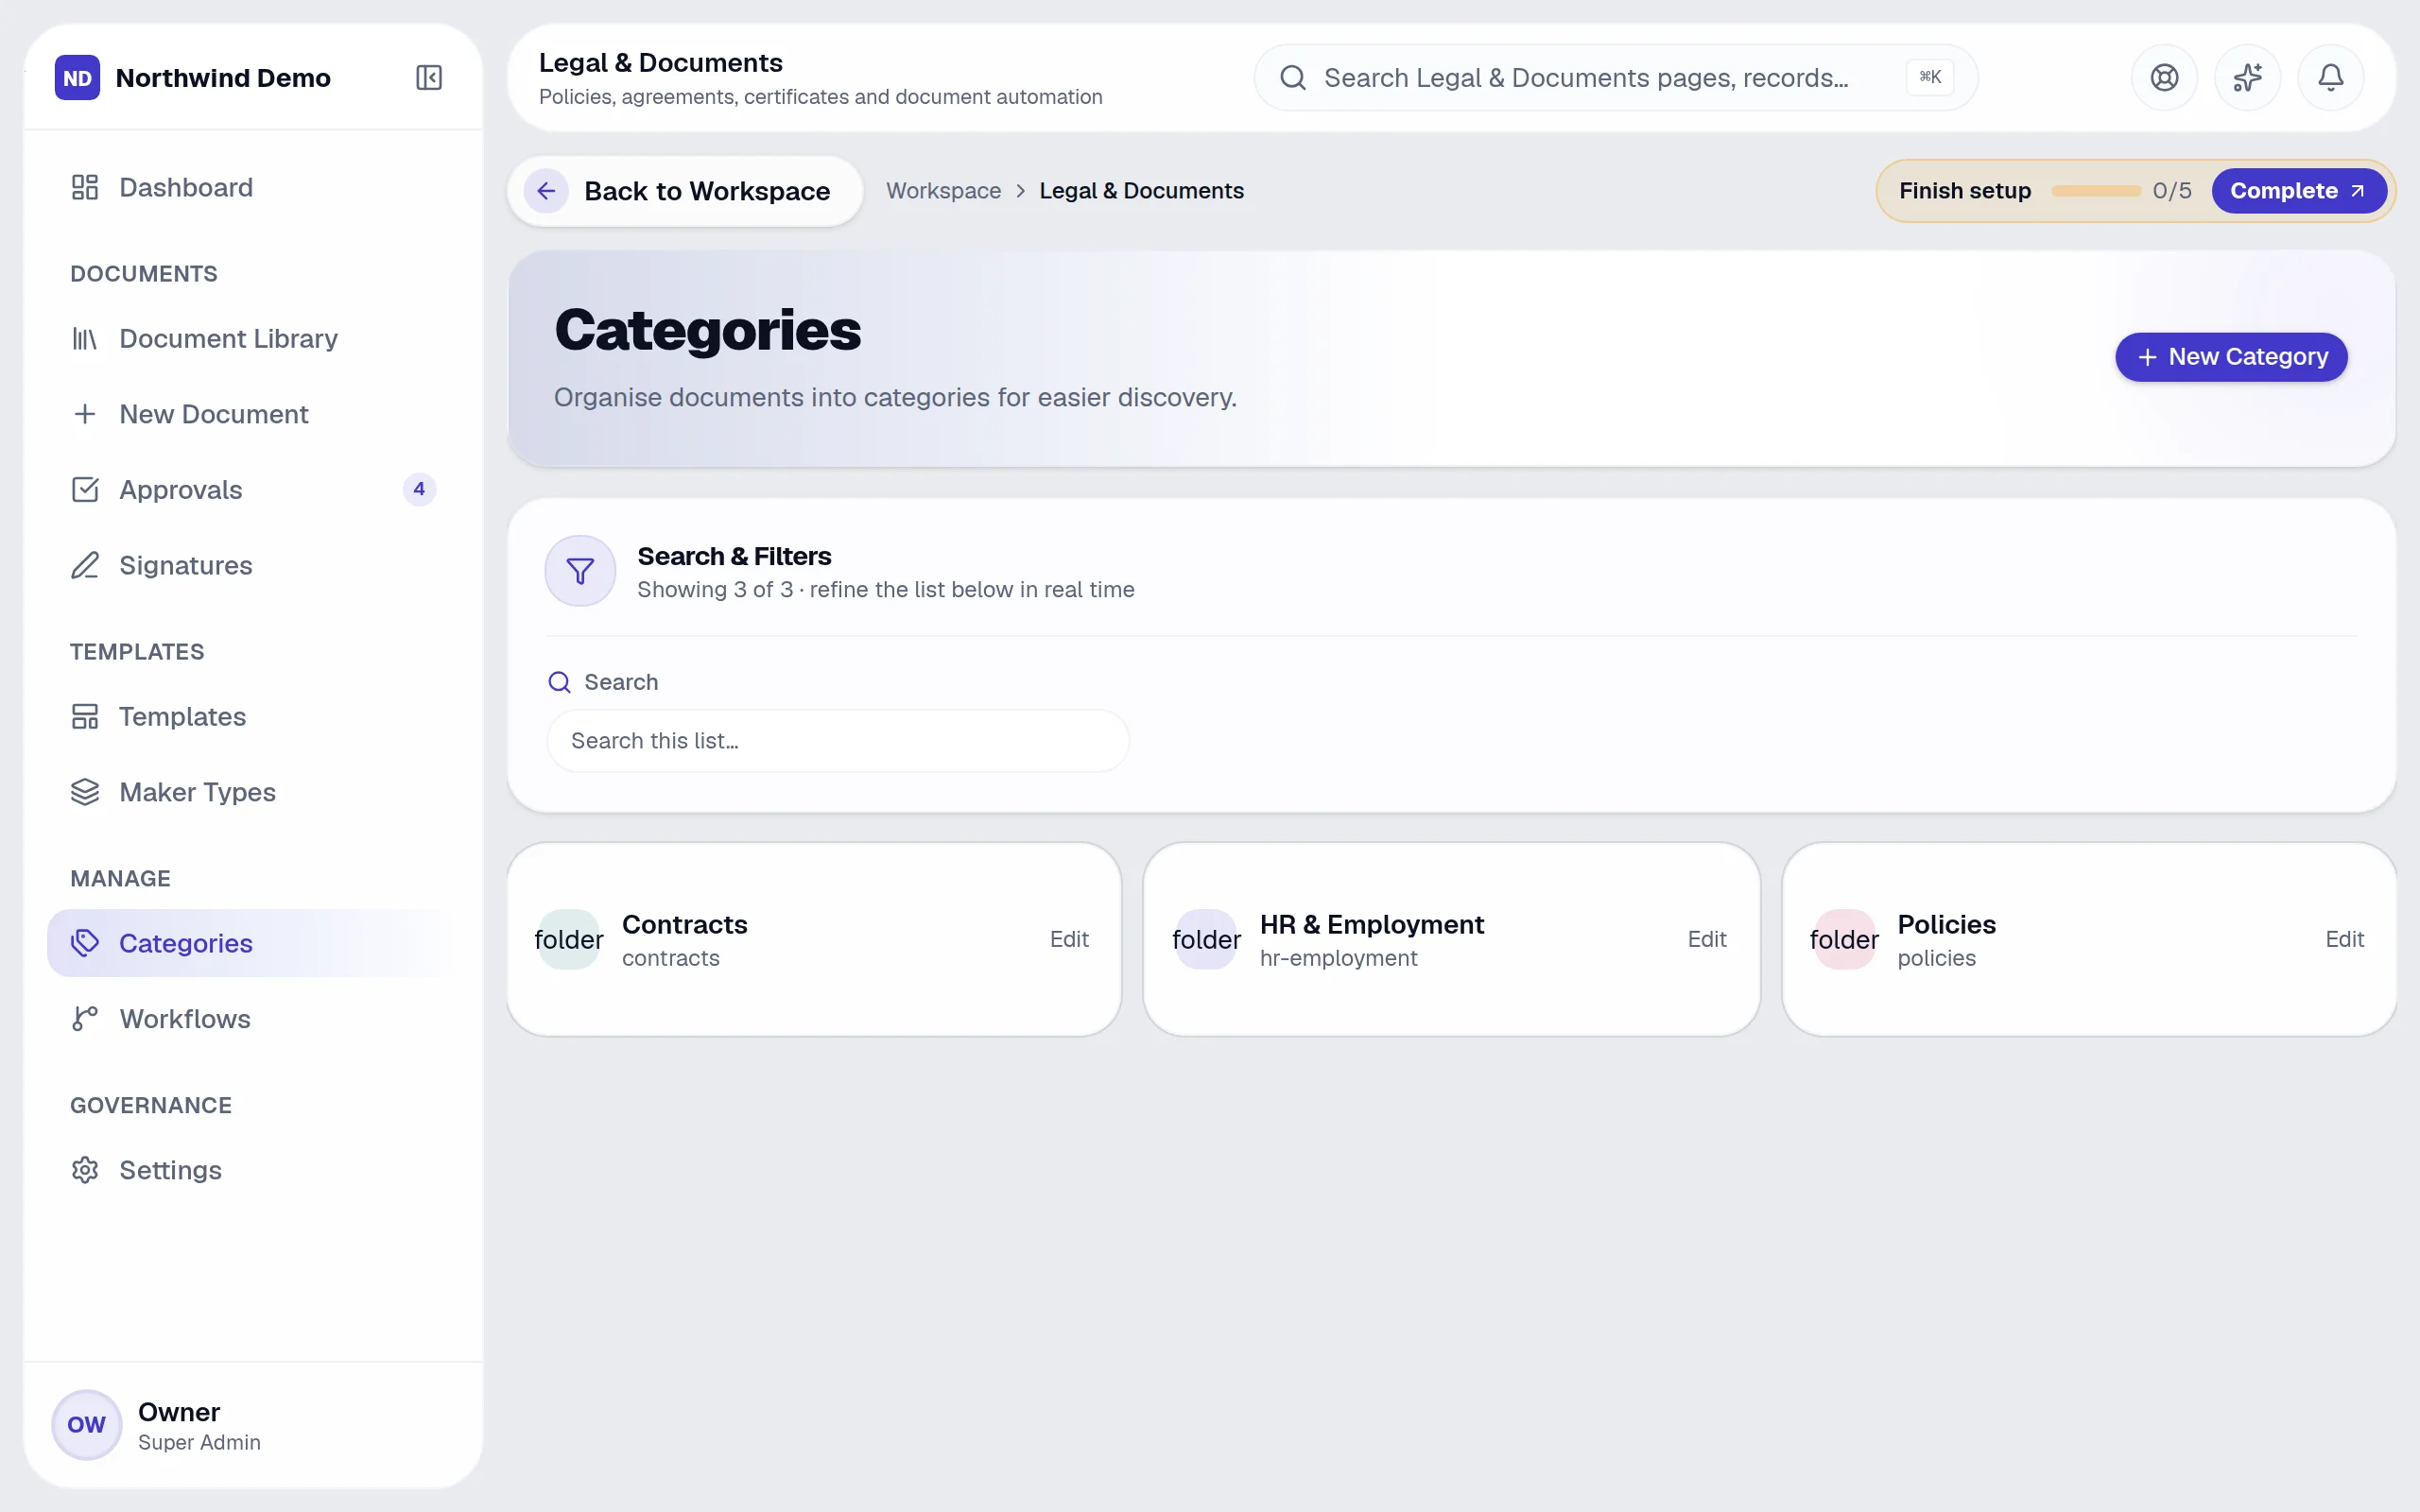Viewport: 2420px width, 1512px height.
Task: Click the Owner Super Admin profile
Action: 253,1425
